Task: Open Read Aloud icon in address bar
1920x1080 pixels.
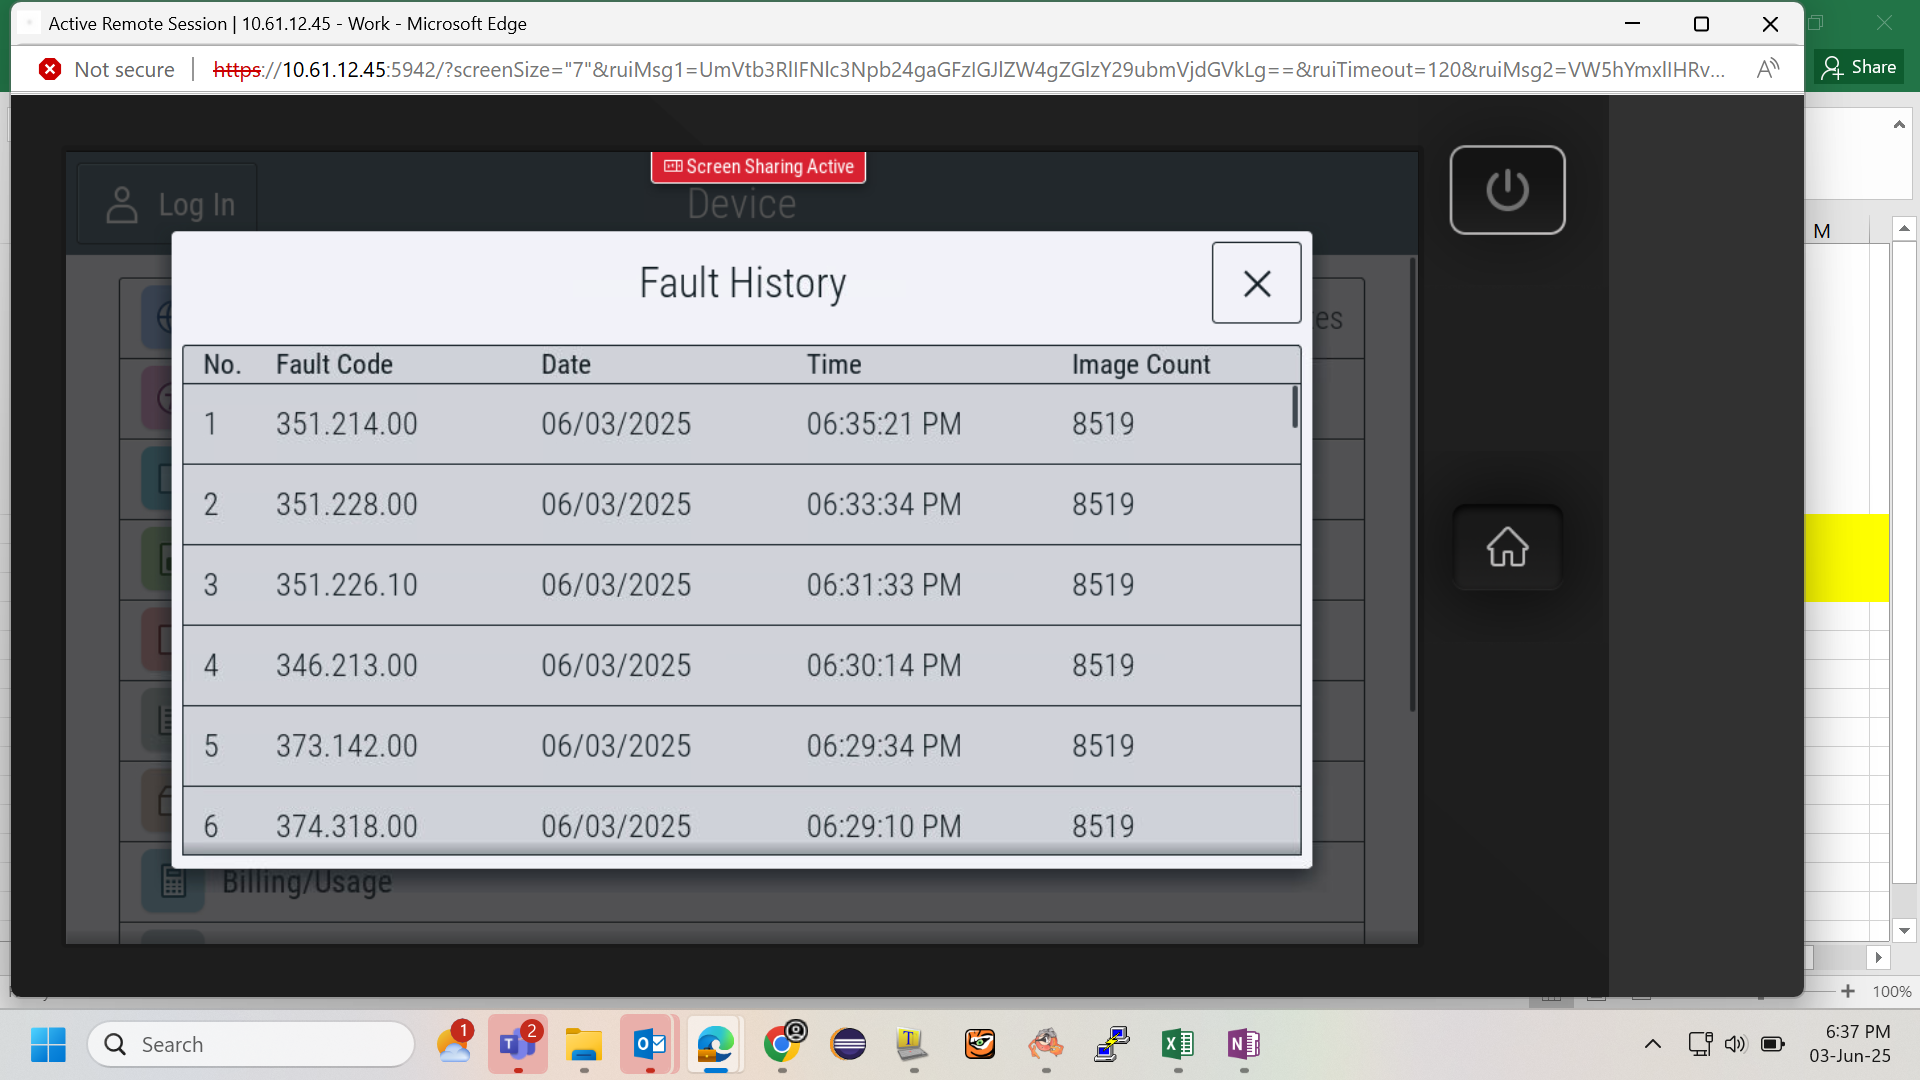Action: [1767, 69]
